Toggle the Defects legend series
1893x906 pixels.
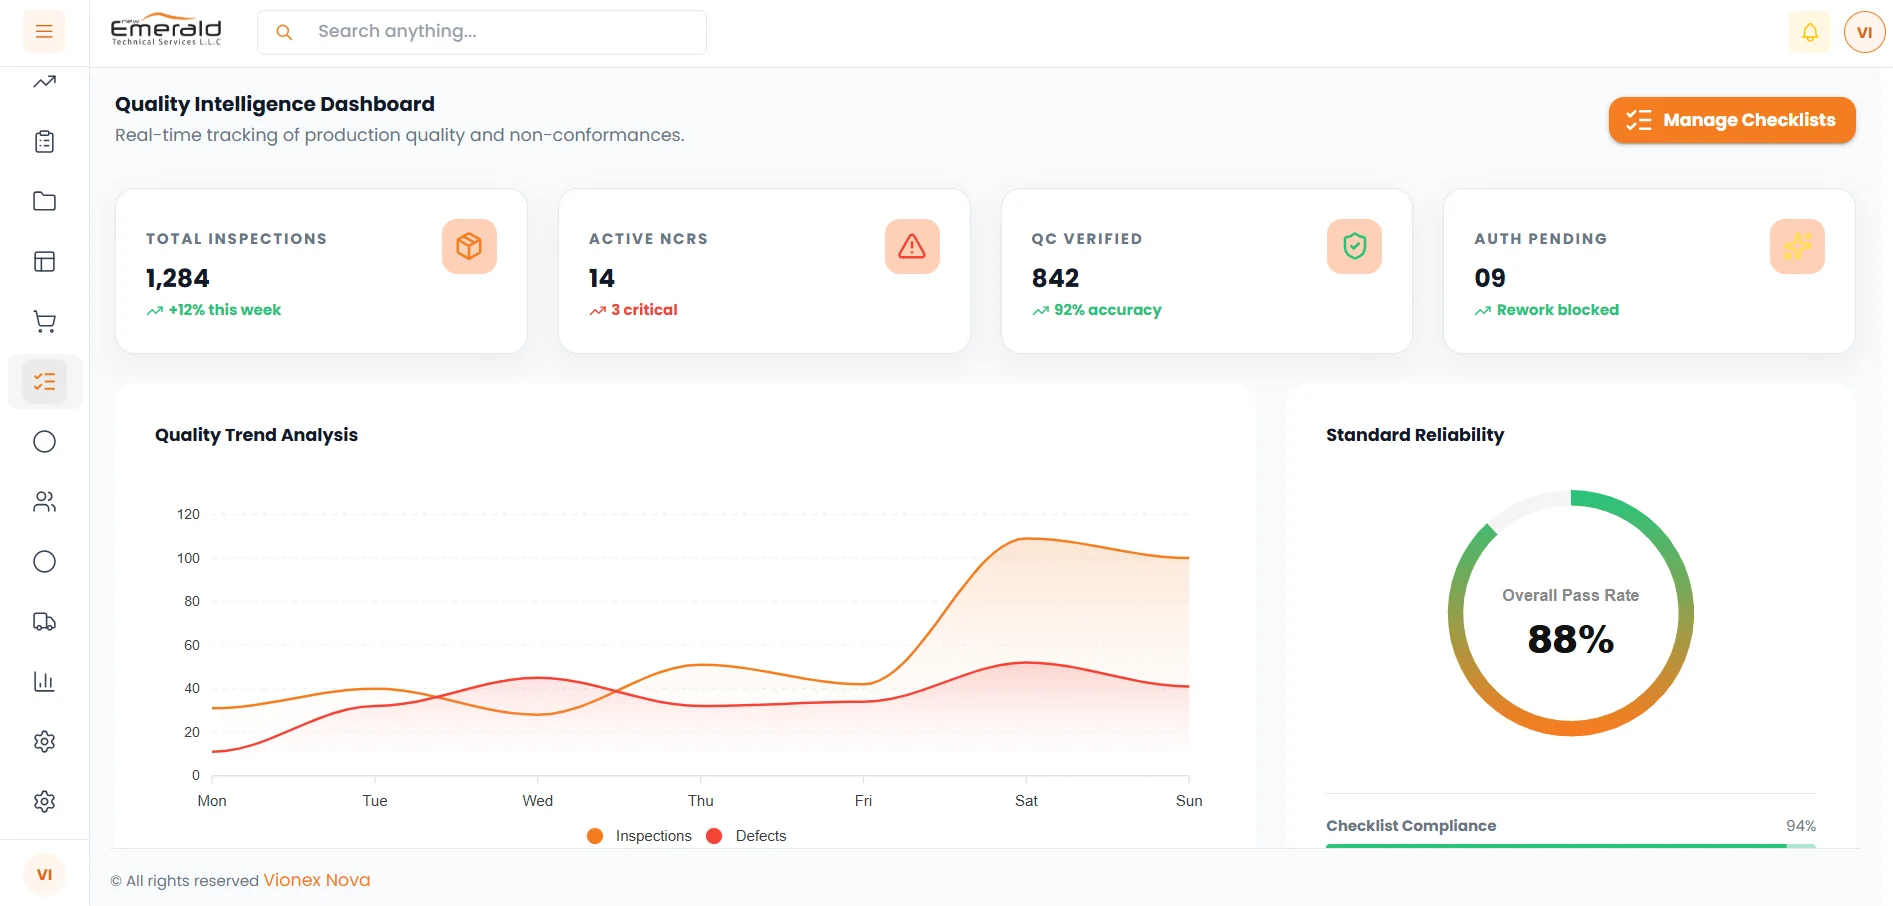pos(746,836)
